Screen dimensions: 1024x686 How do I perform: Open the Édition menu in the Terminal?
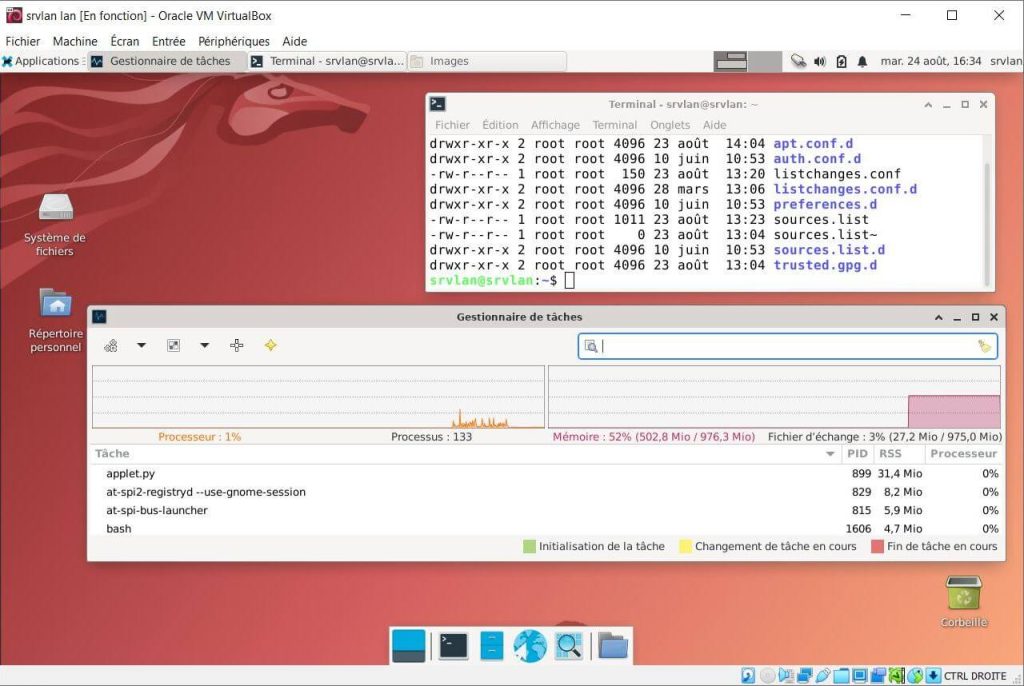(500, 125)
